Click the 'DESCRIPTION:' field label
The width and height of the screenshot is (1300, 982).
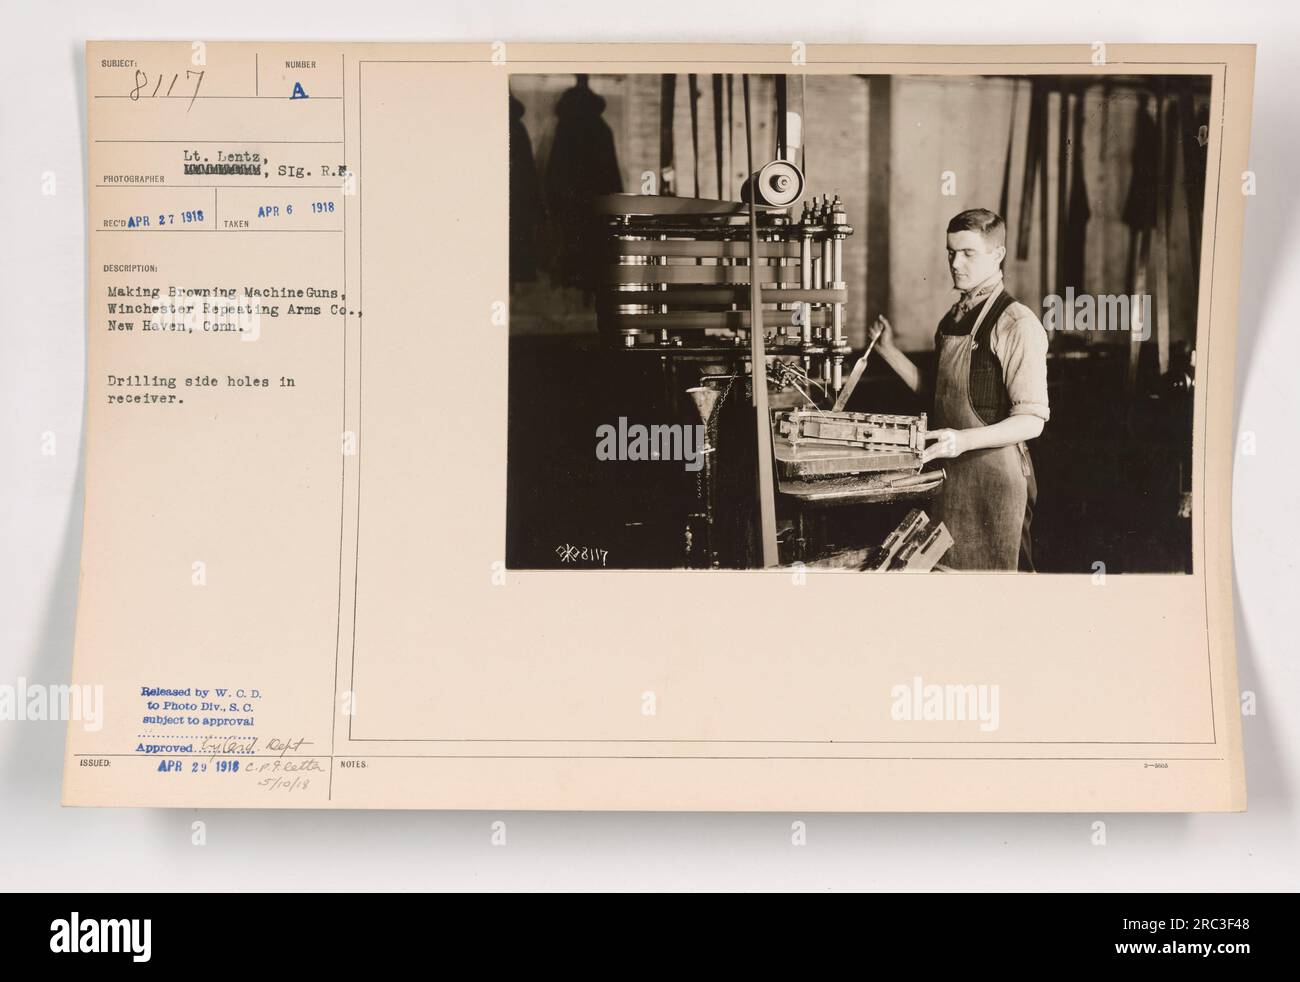131,268
